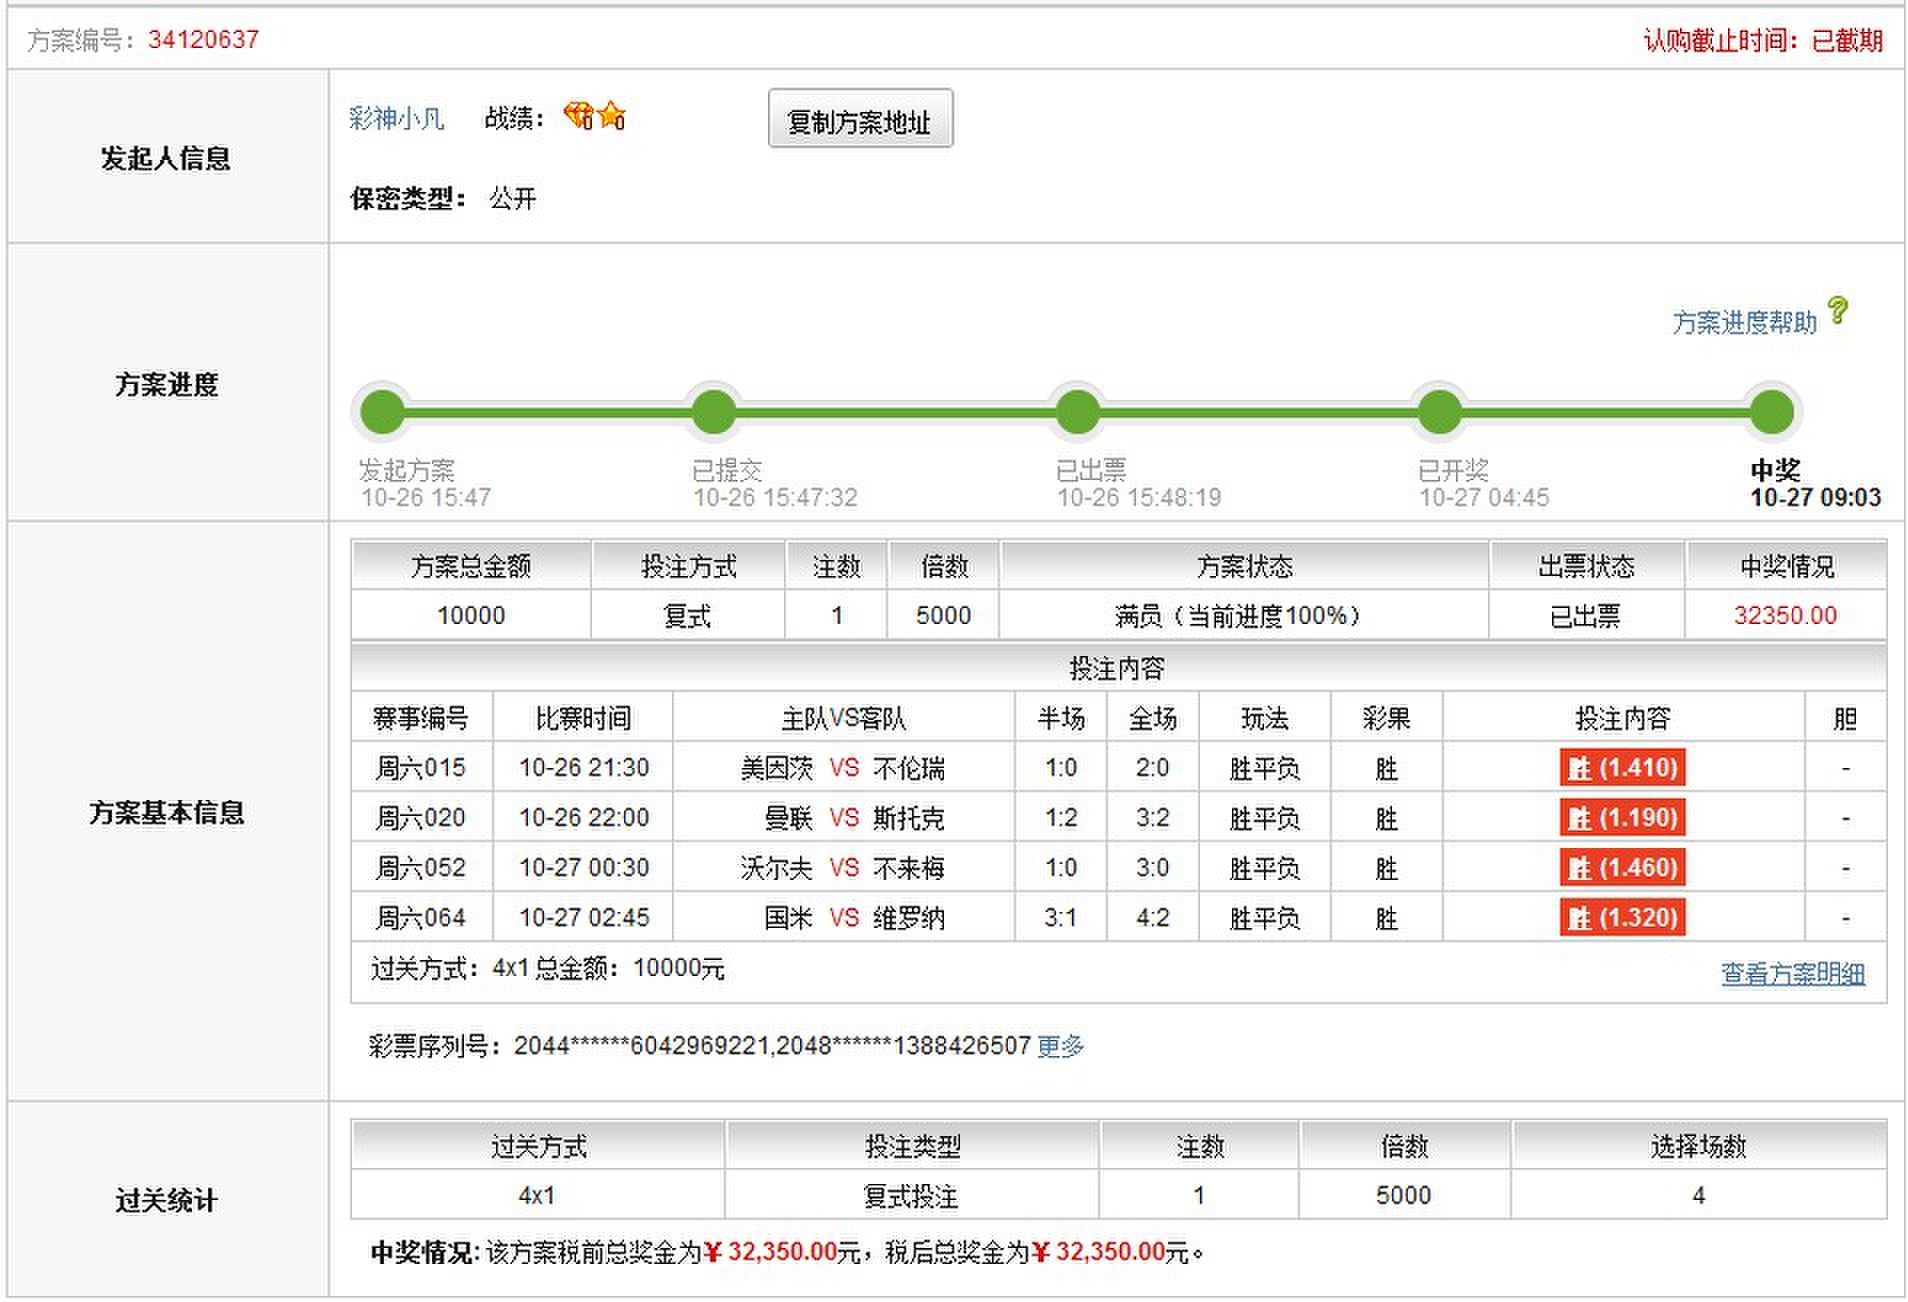Select the 胜 (1.460) bet for 沃尔夫 match
Viewport: 1908px width, 1302px height.
coord(1622,867)
